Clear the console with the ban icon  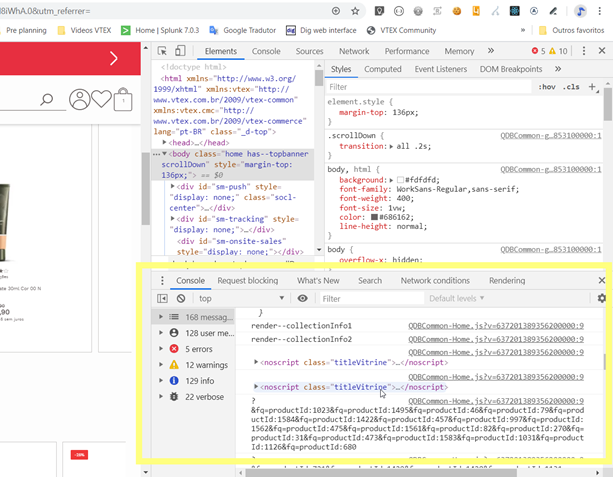pyautogui.click(x=181, y=298)
